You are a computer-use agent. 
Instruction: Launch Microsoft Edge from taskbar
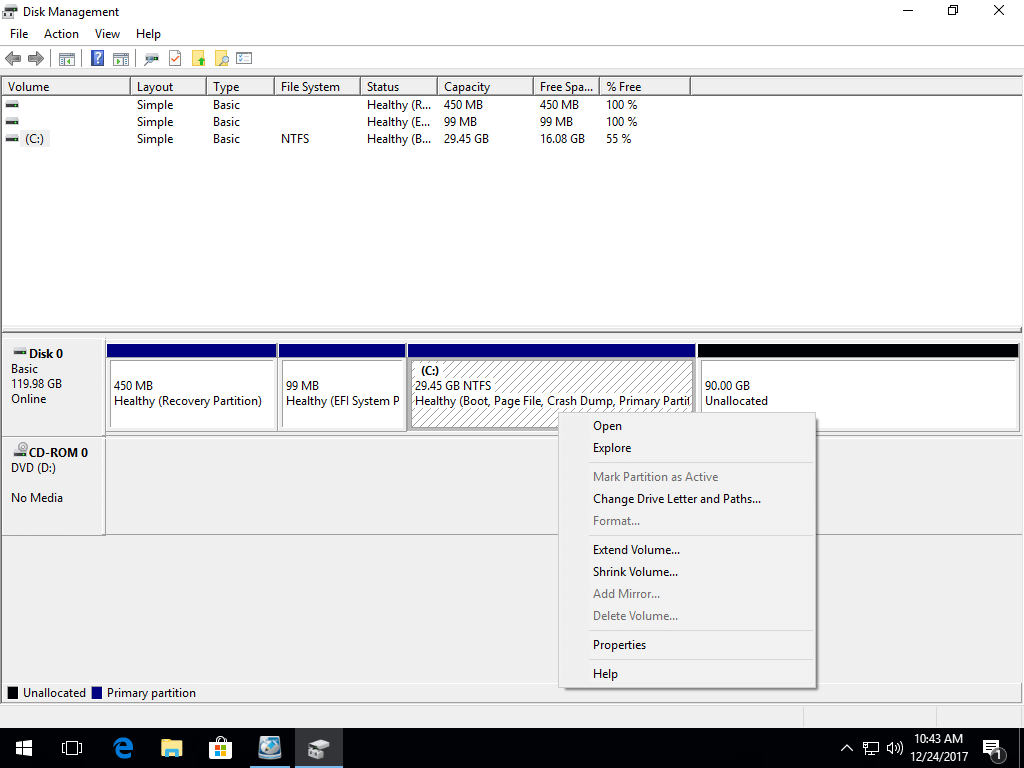pyautogui.click(x=123, y=748)
